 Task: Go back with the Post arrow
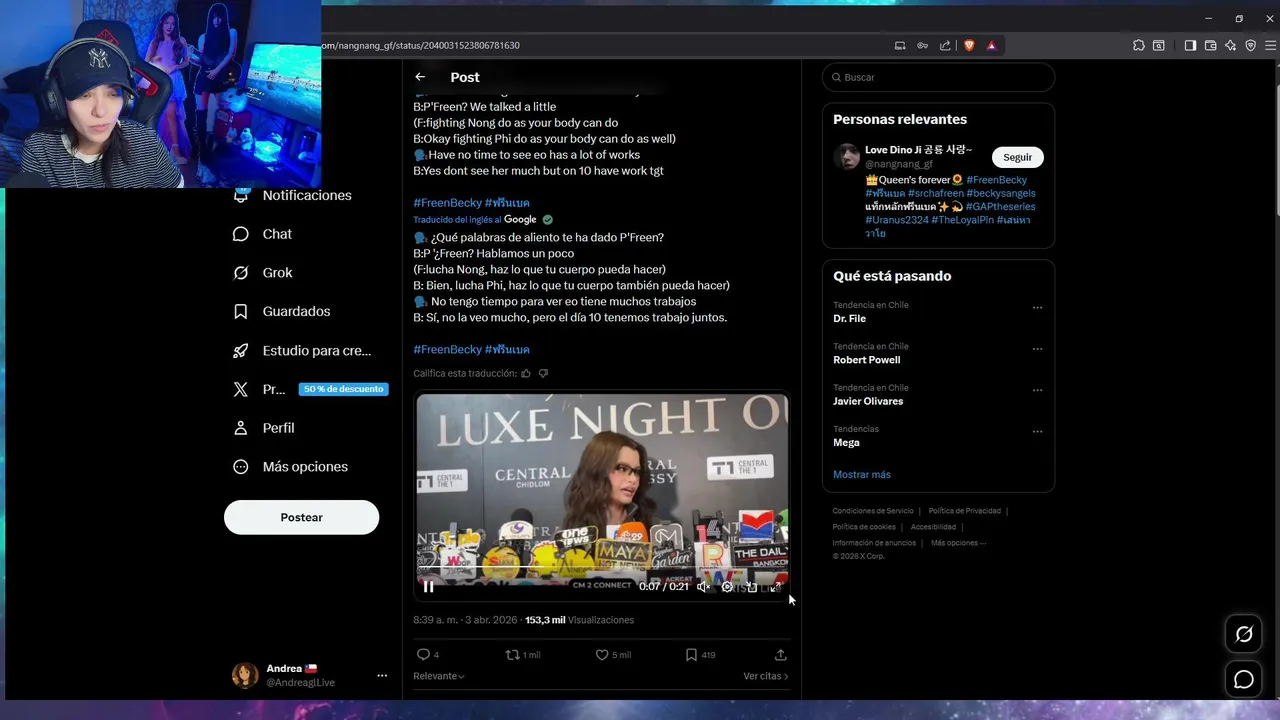(x=420, y=77)
